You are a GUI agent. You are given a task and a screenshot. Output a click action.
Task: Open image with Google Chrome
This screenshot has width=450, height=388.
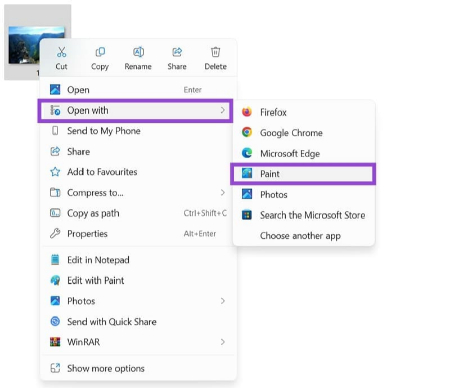pyautogui.click(x=304, y=133)
